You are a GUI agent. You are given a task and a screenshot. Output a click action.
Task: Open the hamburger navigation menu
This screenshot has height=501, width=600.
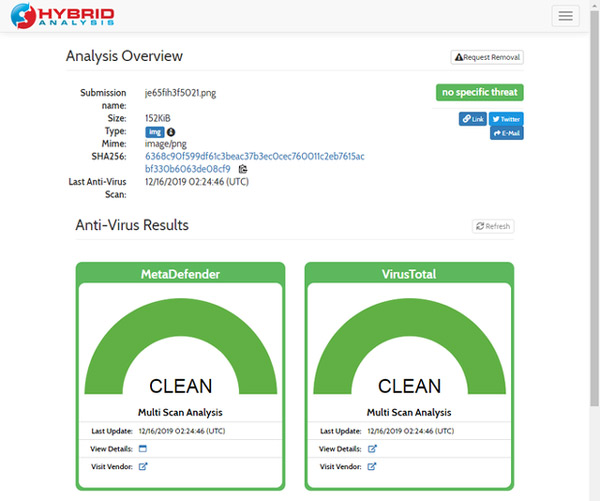pos(565,16)
